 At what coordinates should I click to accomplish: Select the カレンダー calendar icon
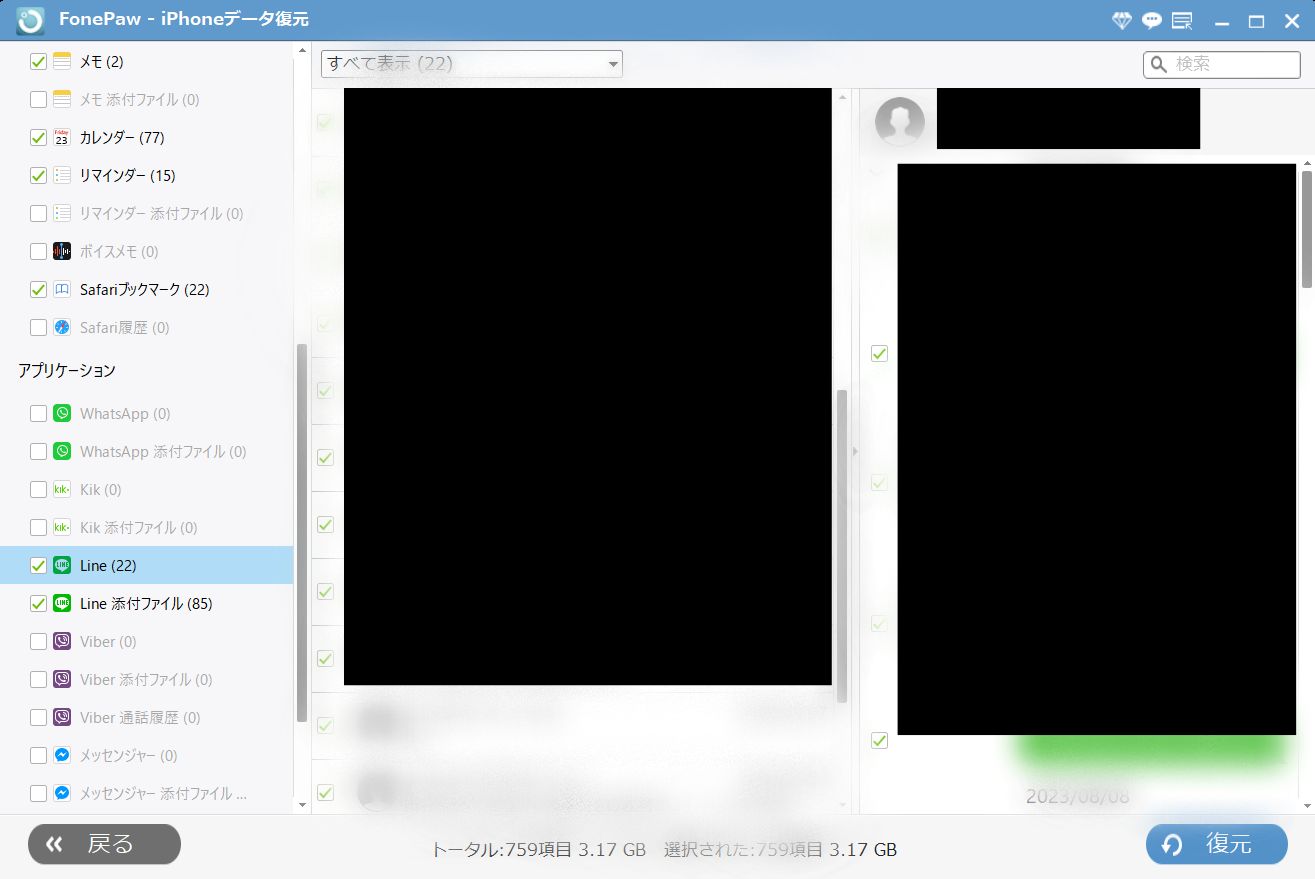[62, 138]
